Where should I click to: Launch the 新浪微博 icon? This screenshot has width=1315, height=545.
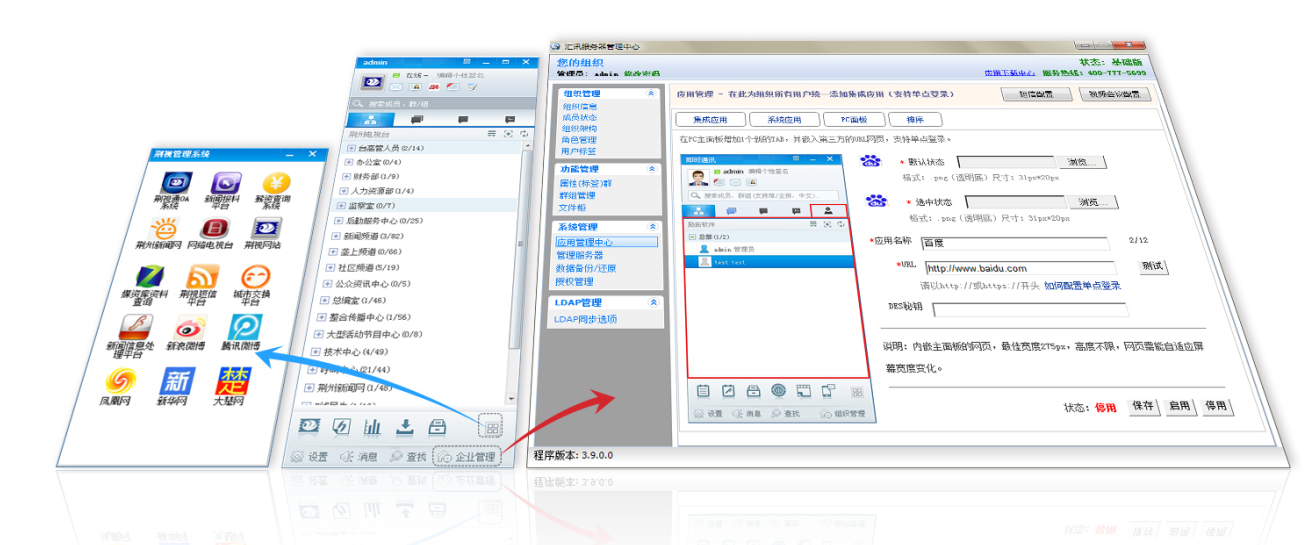pyautogui.click(x=189, y=327)
